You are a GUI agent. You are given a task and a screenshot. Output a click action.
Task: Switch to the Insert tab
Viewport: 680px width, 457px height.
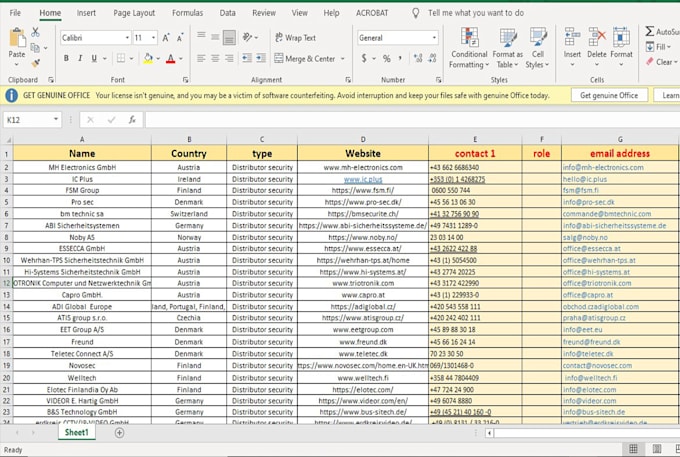(x=86, y=13)
